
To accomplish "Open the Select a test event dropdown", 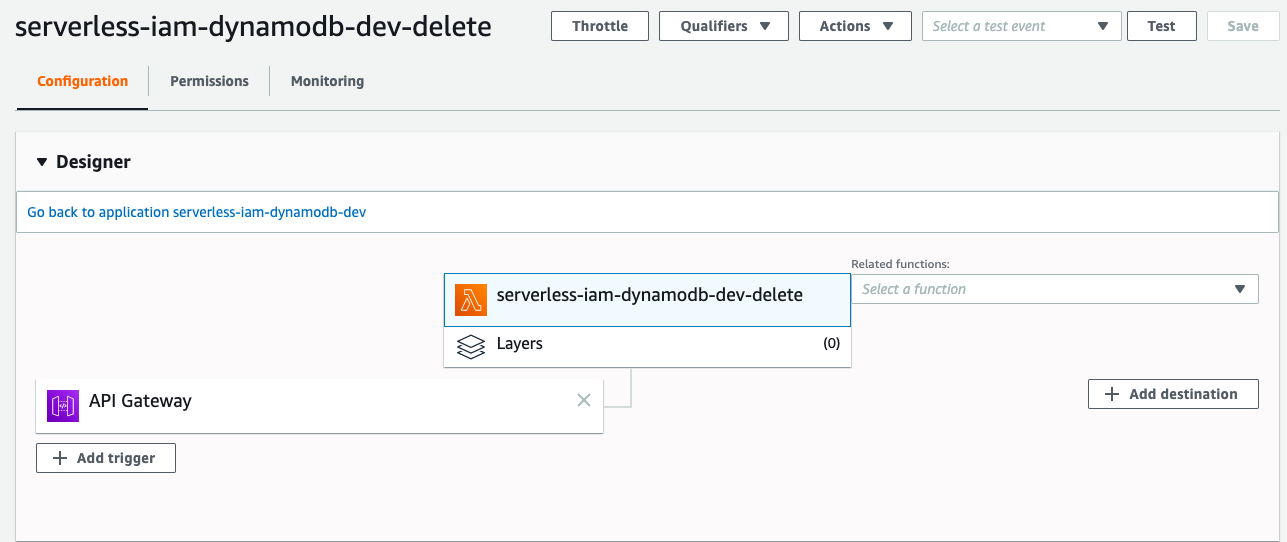I will (x=1020, y=26).
